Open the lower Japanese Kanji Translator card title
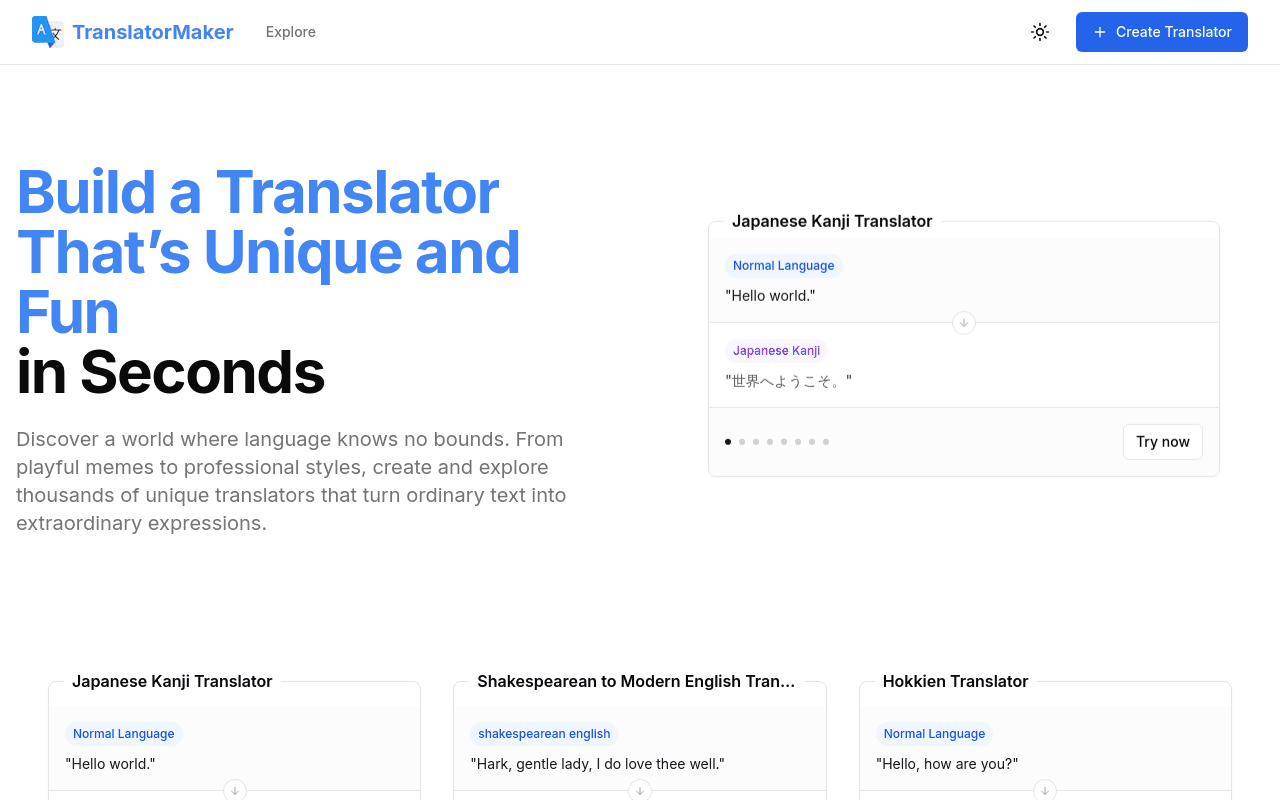Screen dimensions: 1280x800 pos(172,681)
